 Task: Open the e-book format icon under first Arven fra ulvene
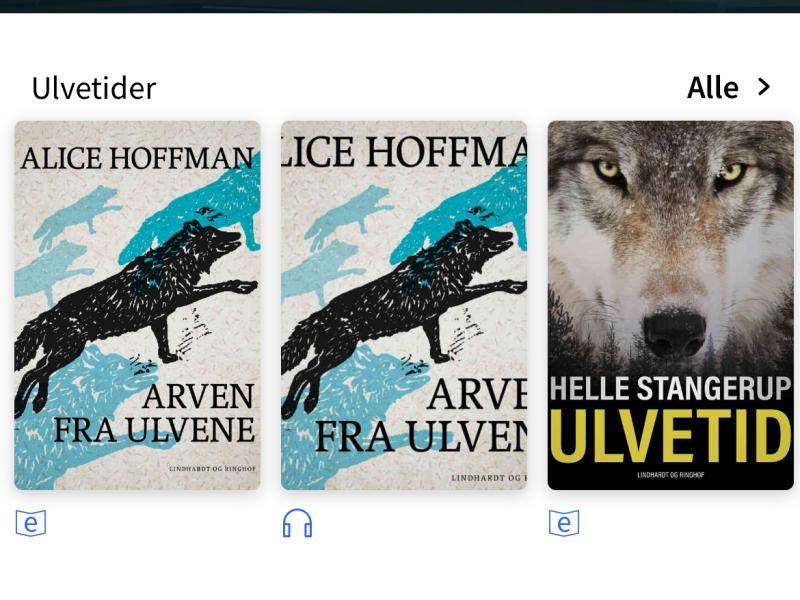[31, 523]
